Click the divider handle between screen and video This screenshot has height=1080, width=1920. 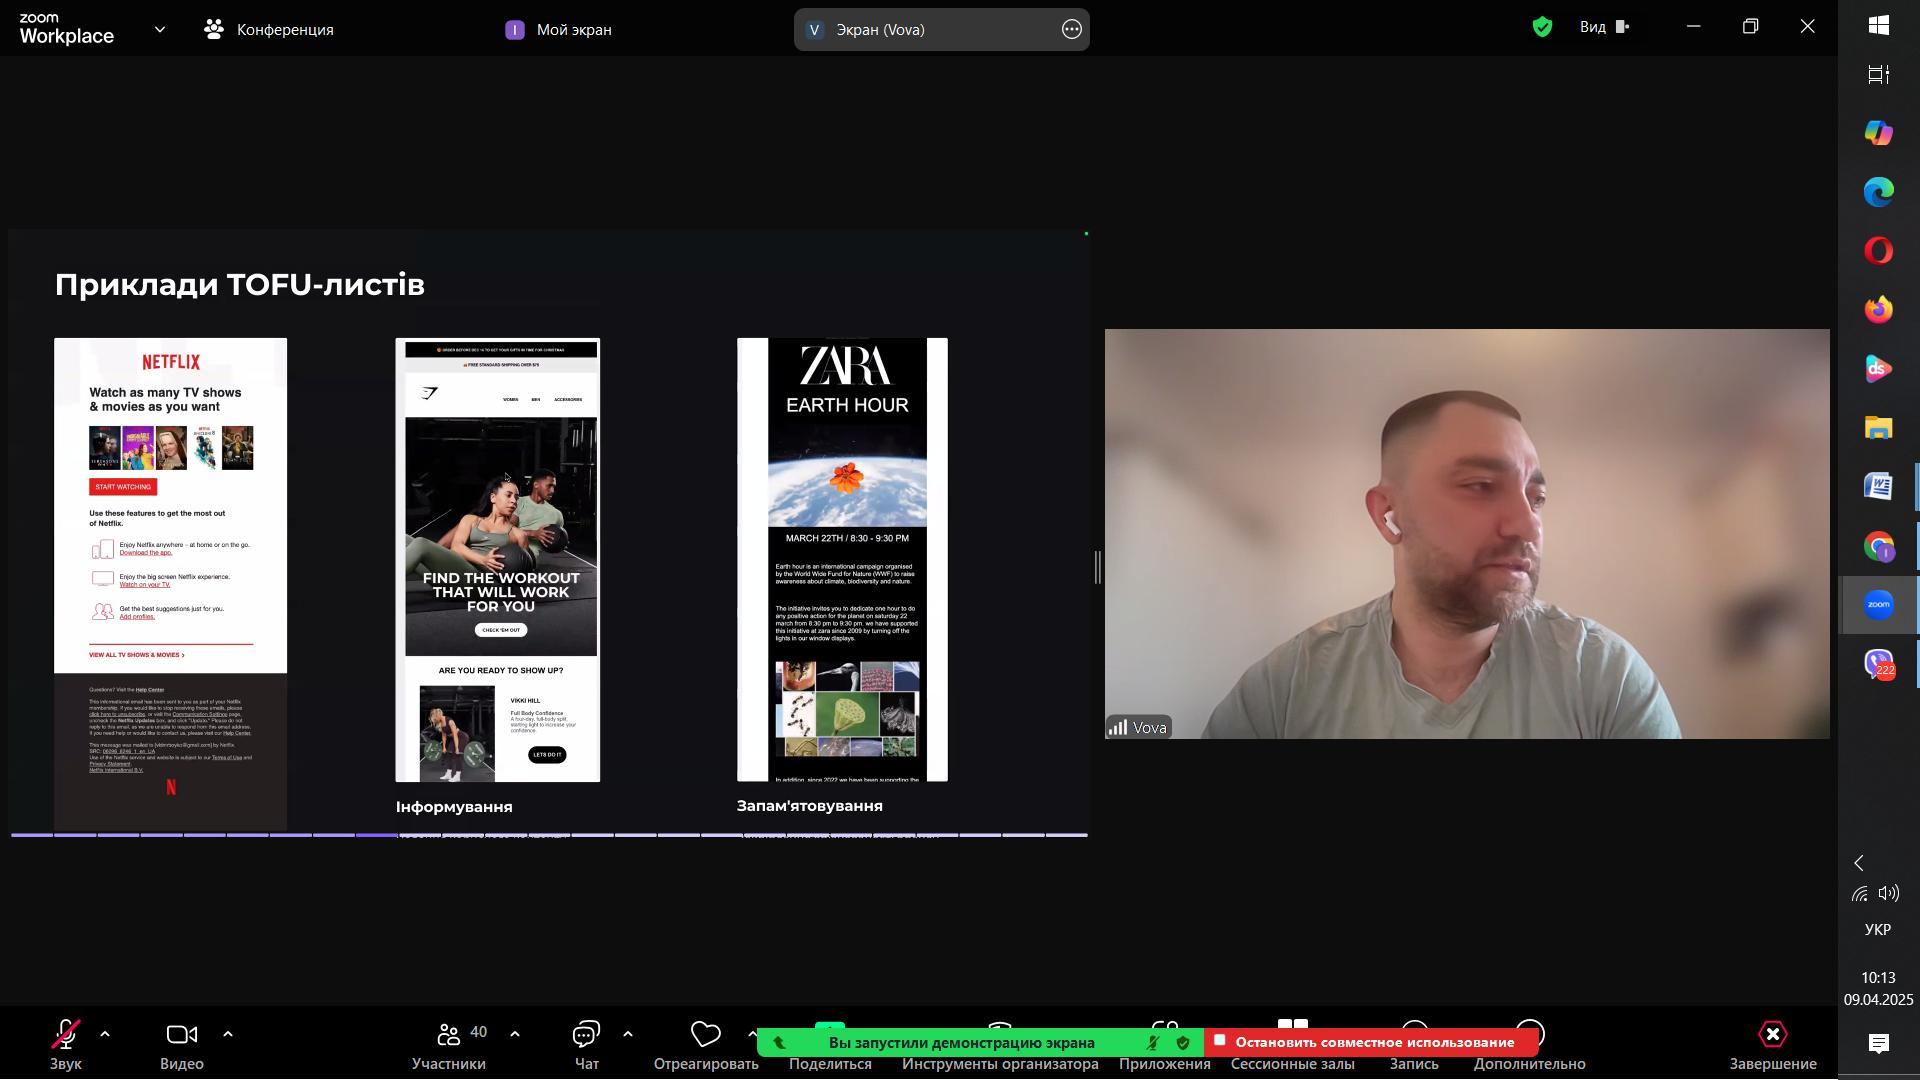(x=1097, y=567)
